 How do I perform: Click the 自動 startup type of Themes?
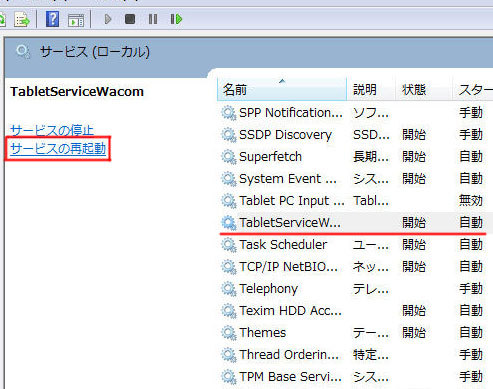(471, 333)
